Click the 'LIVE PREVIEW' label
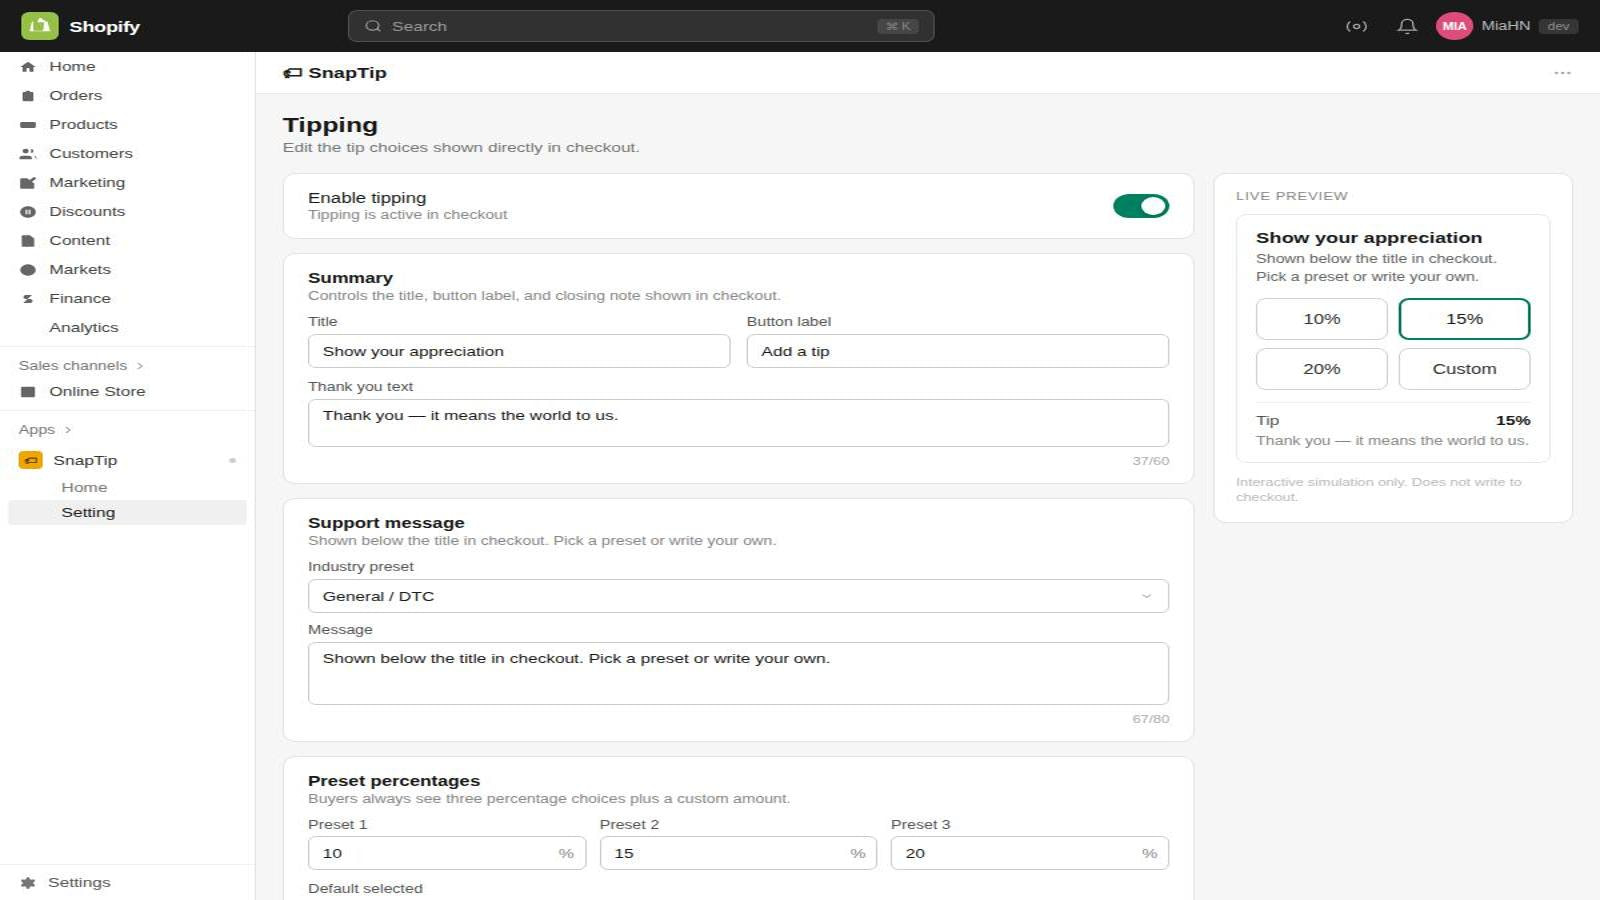Screen dimensions: 1600x900 (x=1291, y=196)
